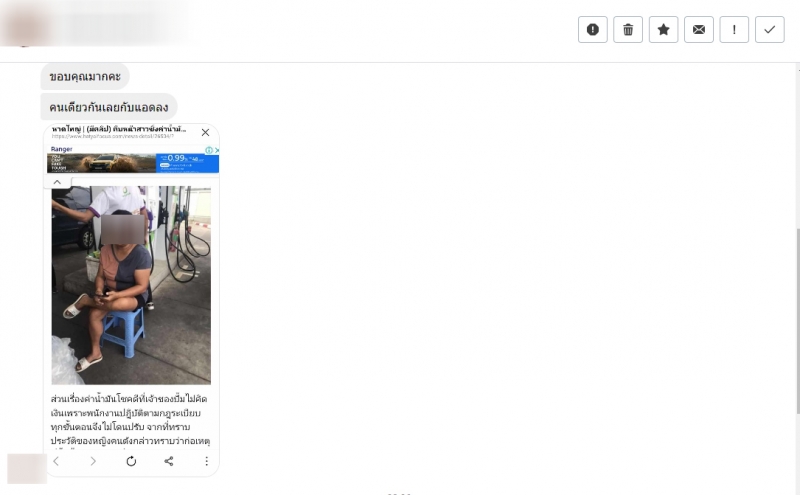Click the article URL under the page title
This screenshot has width=800, height=495.
pyautogui.click(x=112, y=136)
